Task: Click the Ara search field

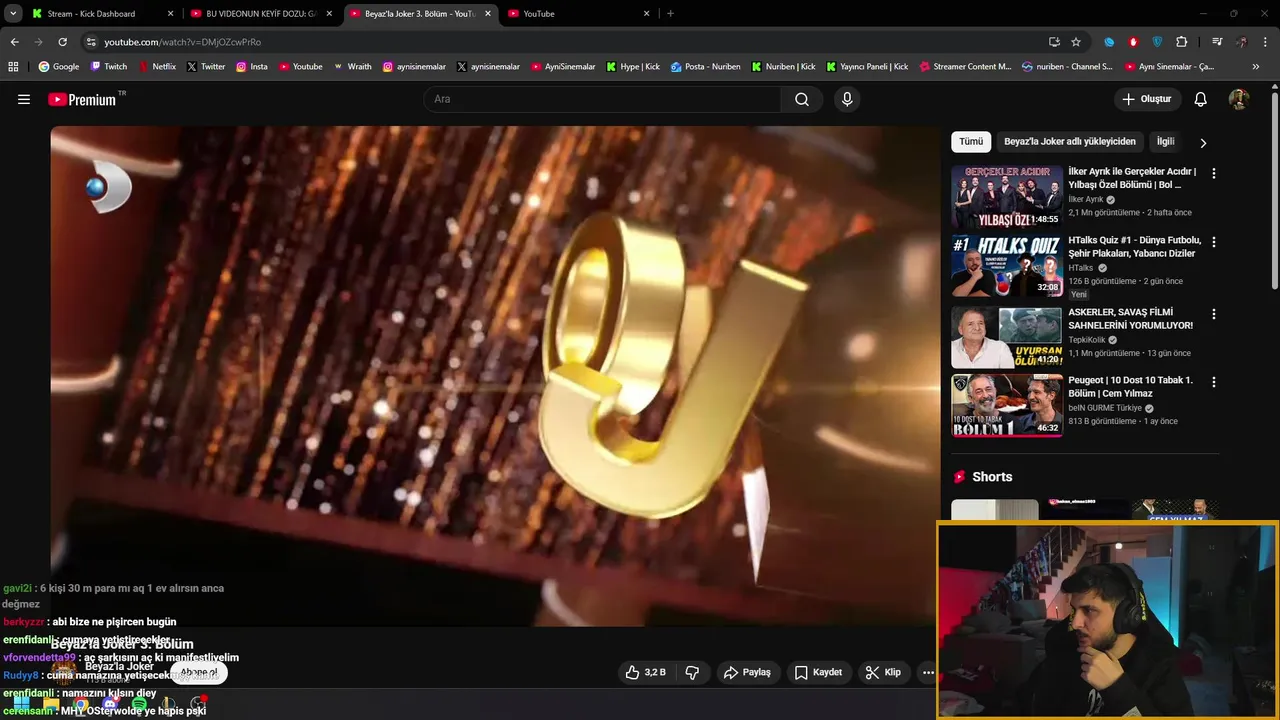Action: coord(602,99)
